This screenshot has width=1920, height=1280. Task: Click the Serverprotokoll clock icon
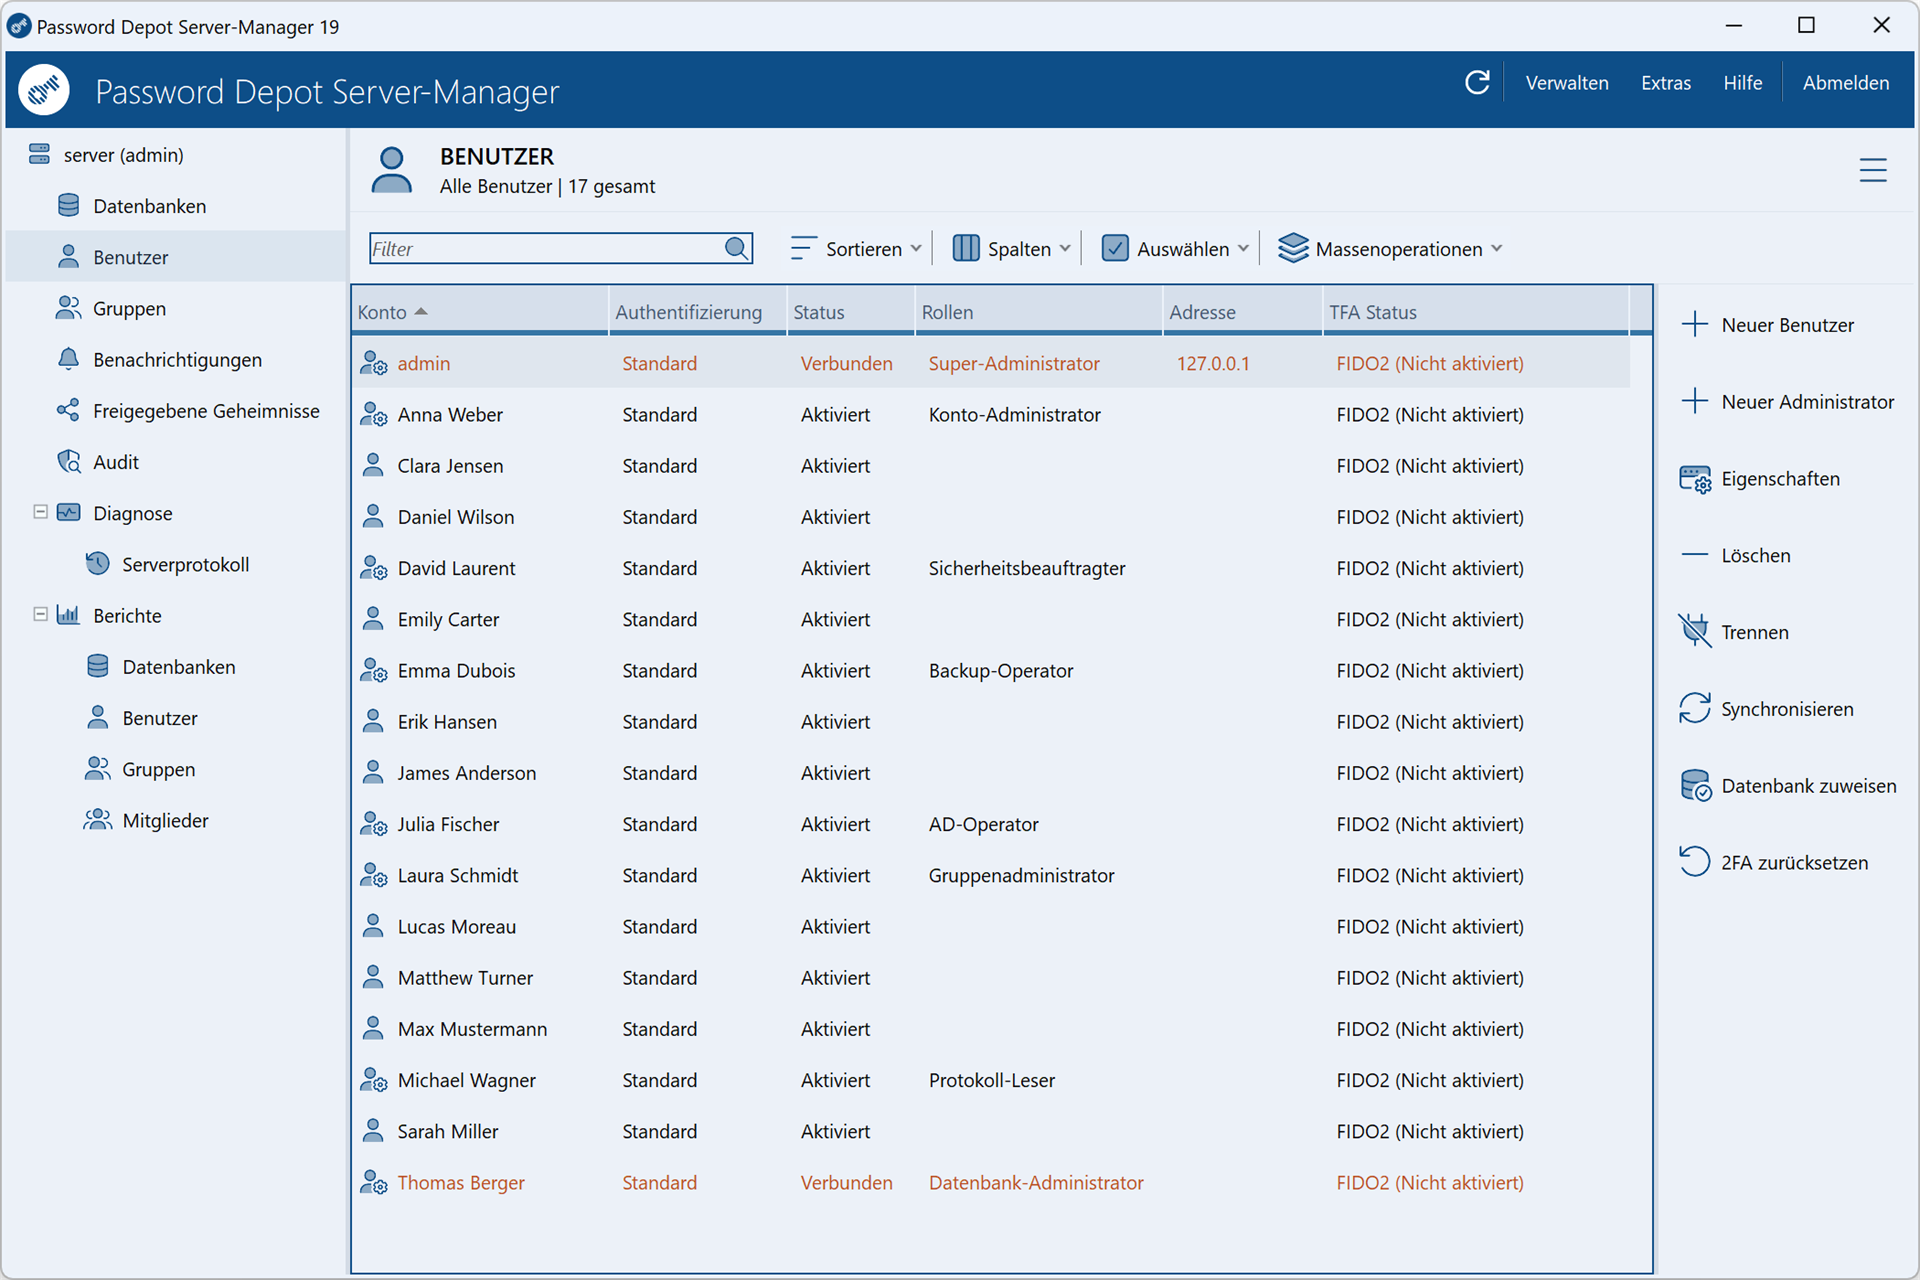(x=97, y=563)
